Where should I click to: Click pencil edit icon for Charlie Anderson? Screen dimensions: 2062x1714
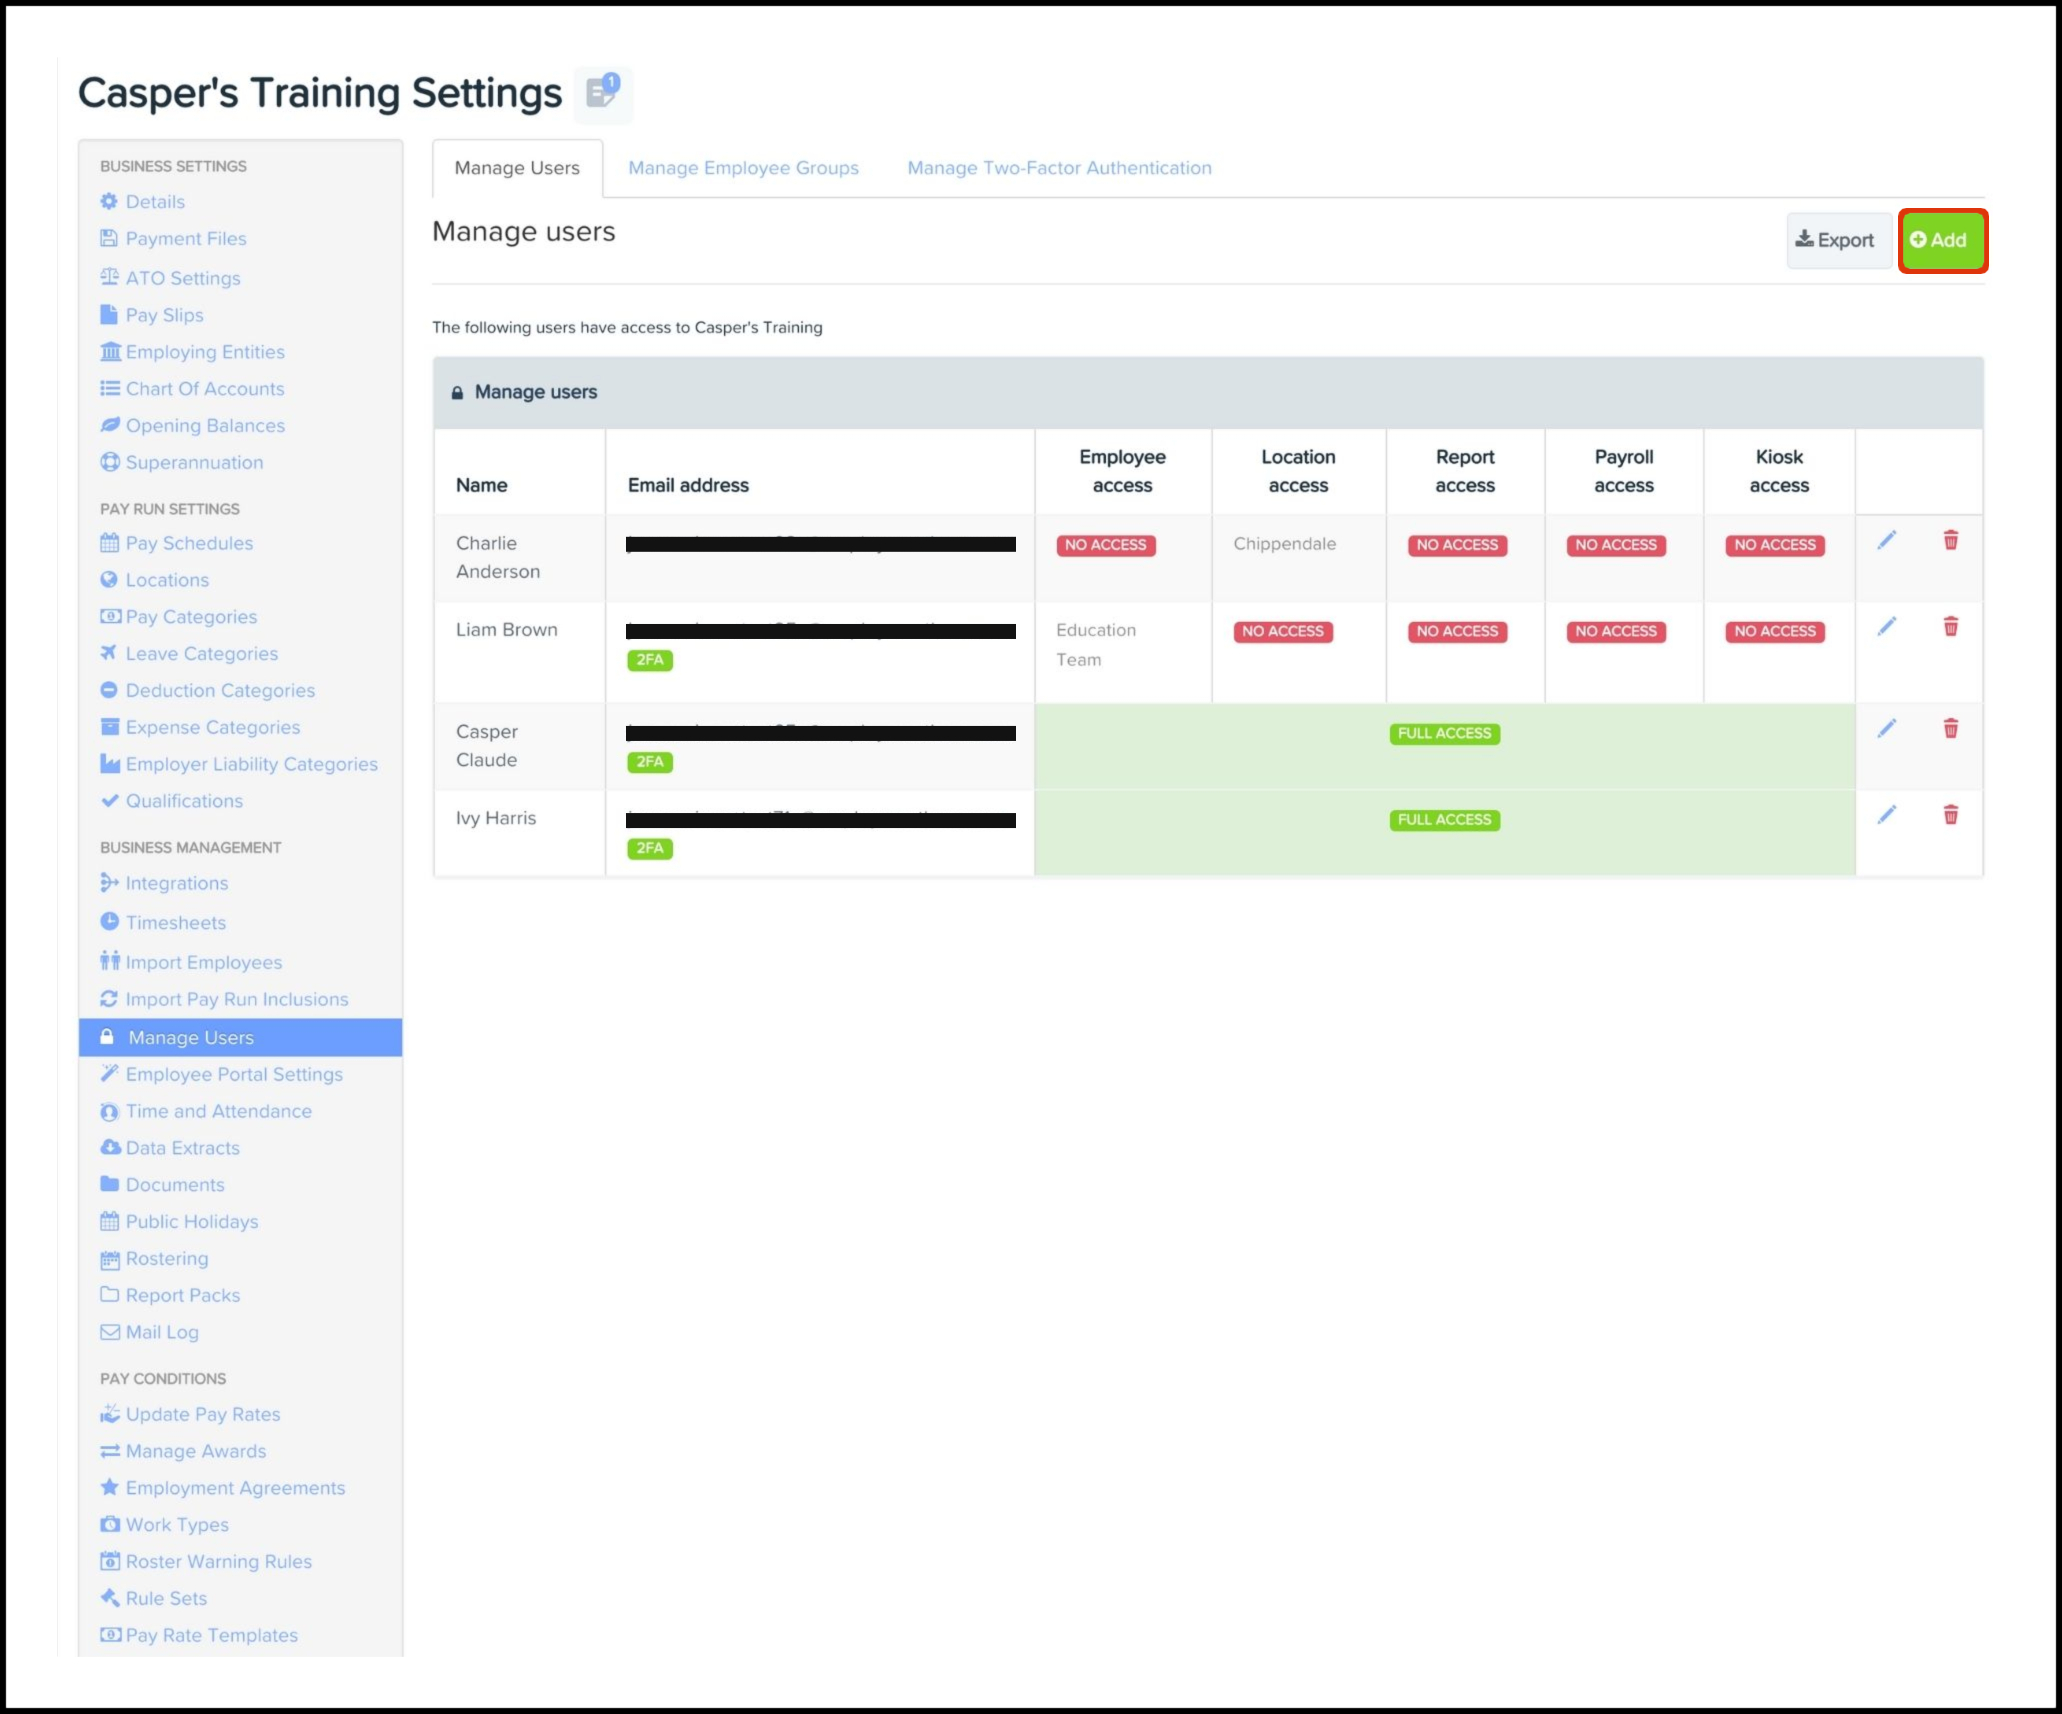tap(1886, 541)
